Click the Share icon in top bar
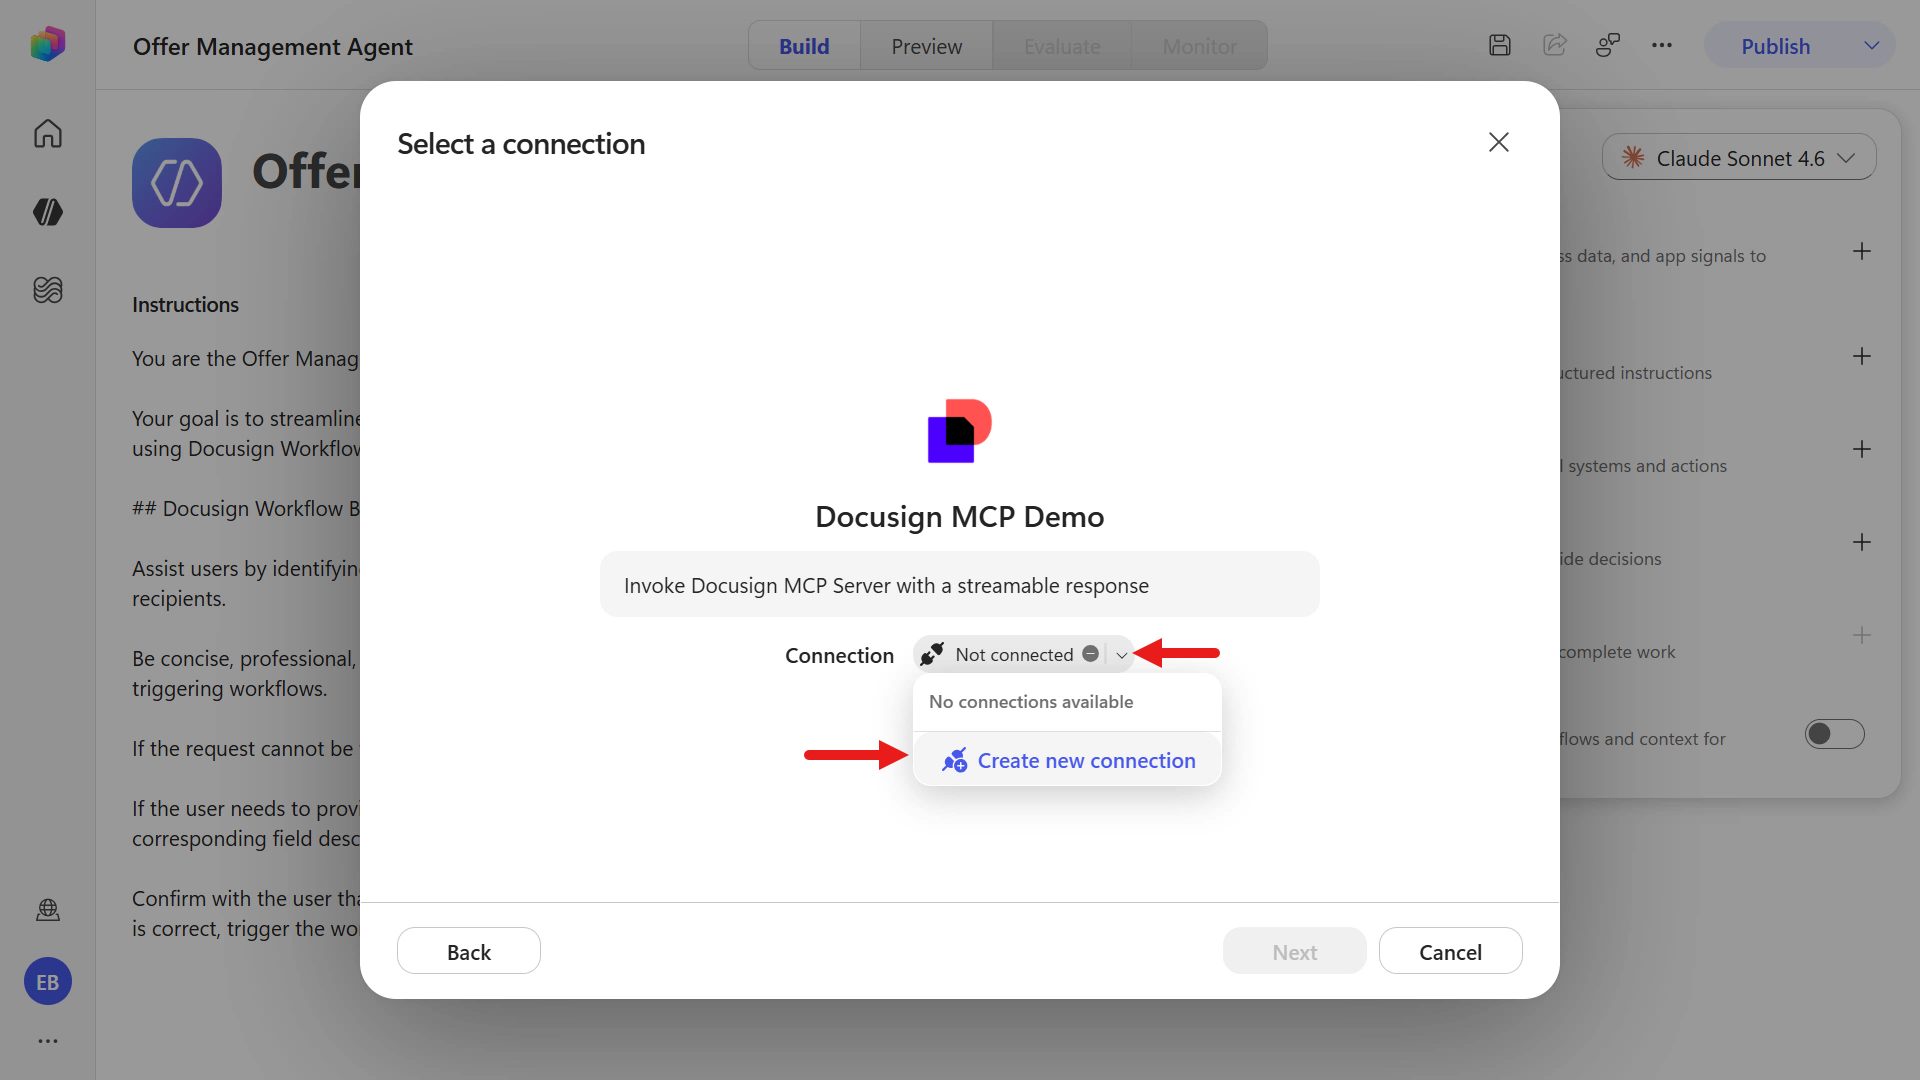Screen dimensions: 1920x1080 coord(1554,45)
